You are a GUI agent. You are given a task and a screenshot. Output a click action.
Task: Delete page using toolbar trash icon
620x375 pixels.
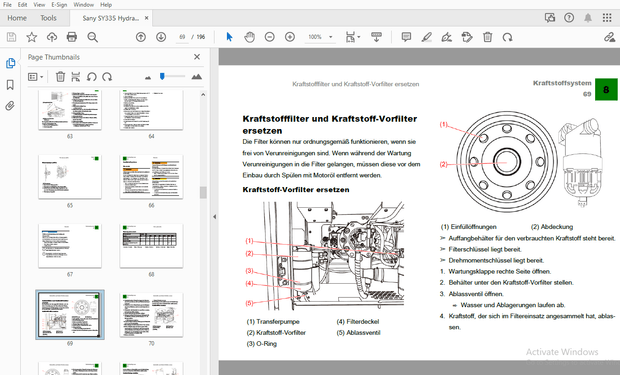coord(488,37)
